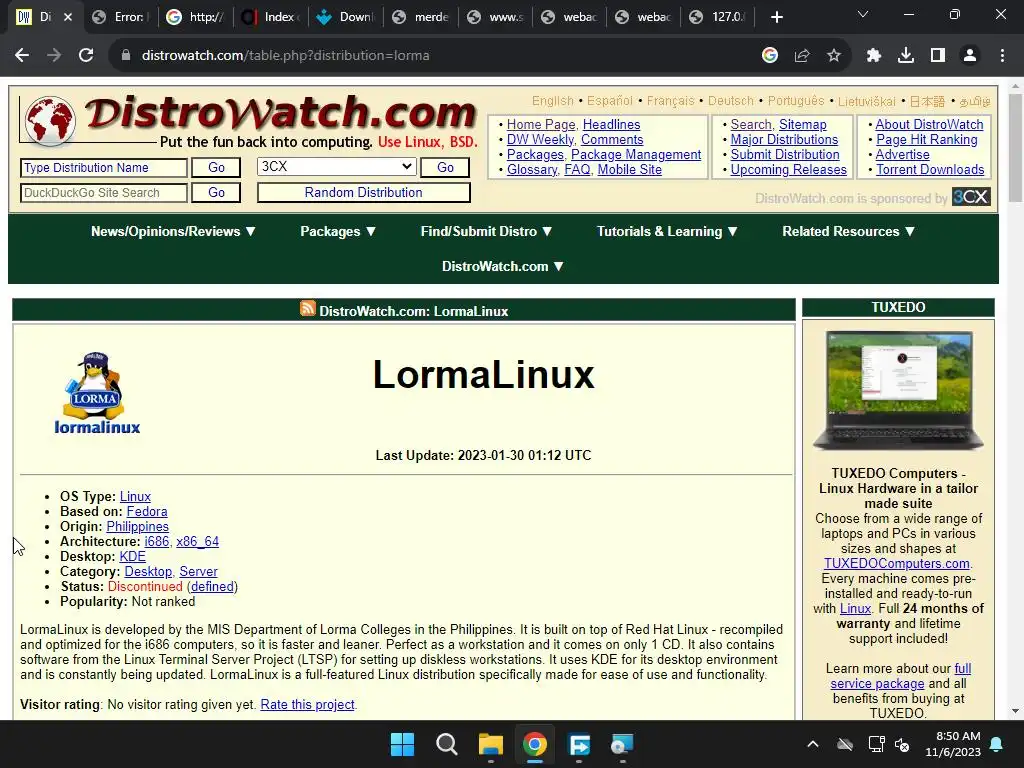1024x768 pixels.
Task: Bookmark this page with star icon
Action: pos(834,56)
